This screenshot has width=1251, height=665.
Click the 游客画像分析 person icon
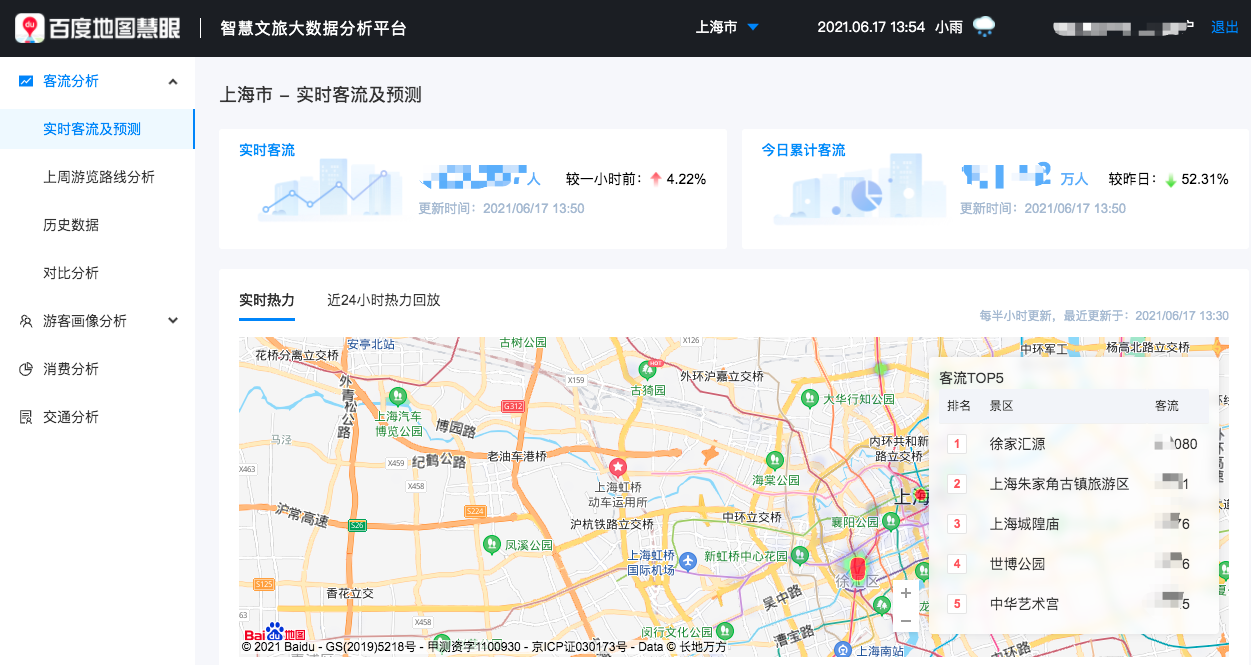click(26, 321)
